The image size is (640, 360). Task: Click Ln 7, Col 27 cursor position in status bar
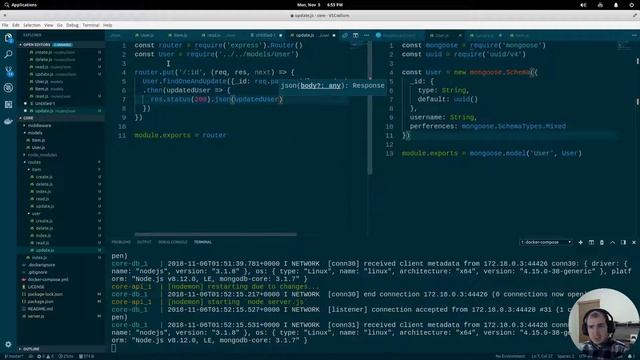(542, 356)
